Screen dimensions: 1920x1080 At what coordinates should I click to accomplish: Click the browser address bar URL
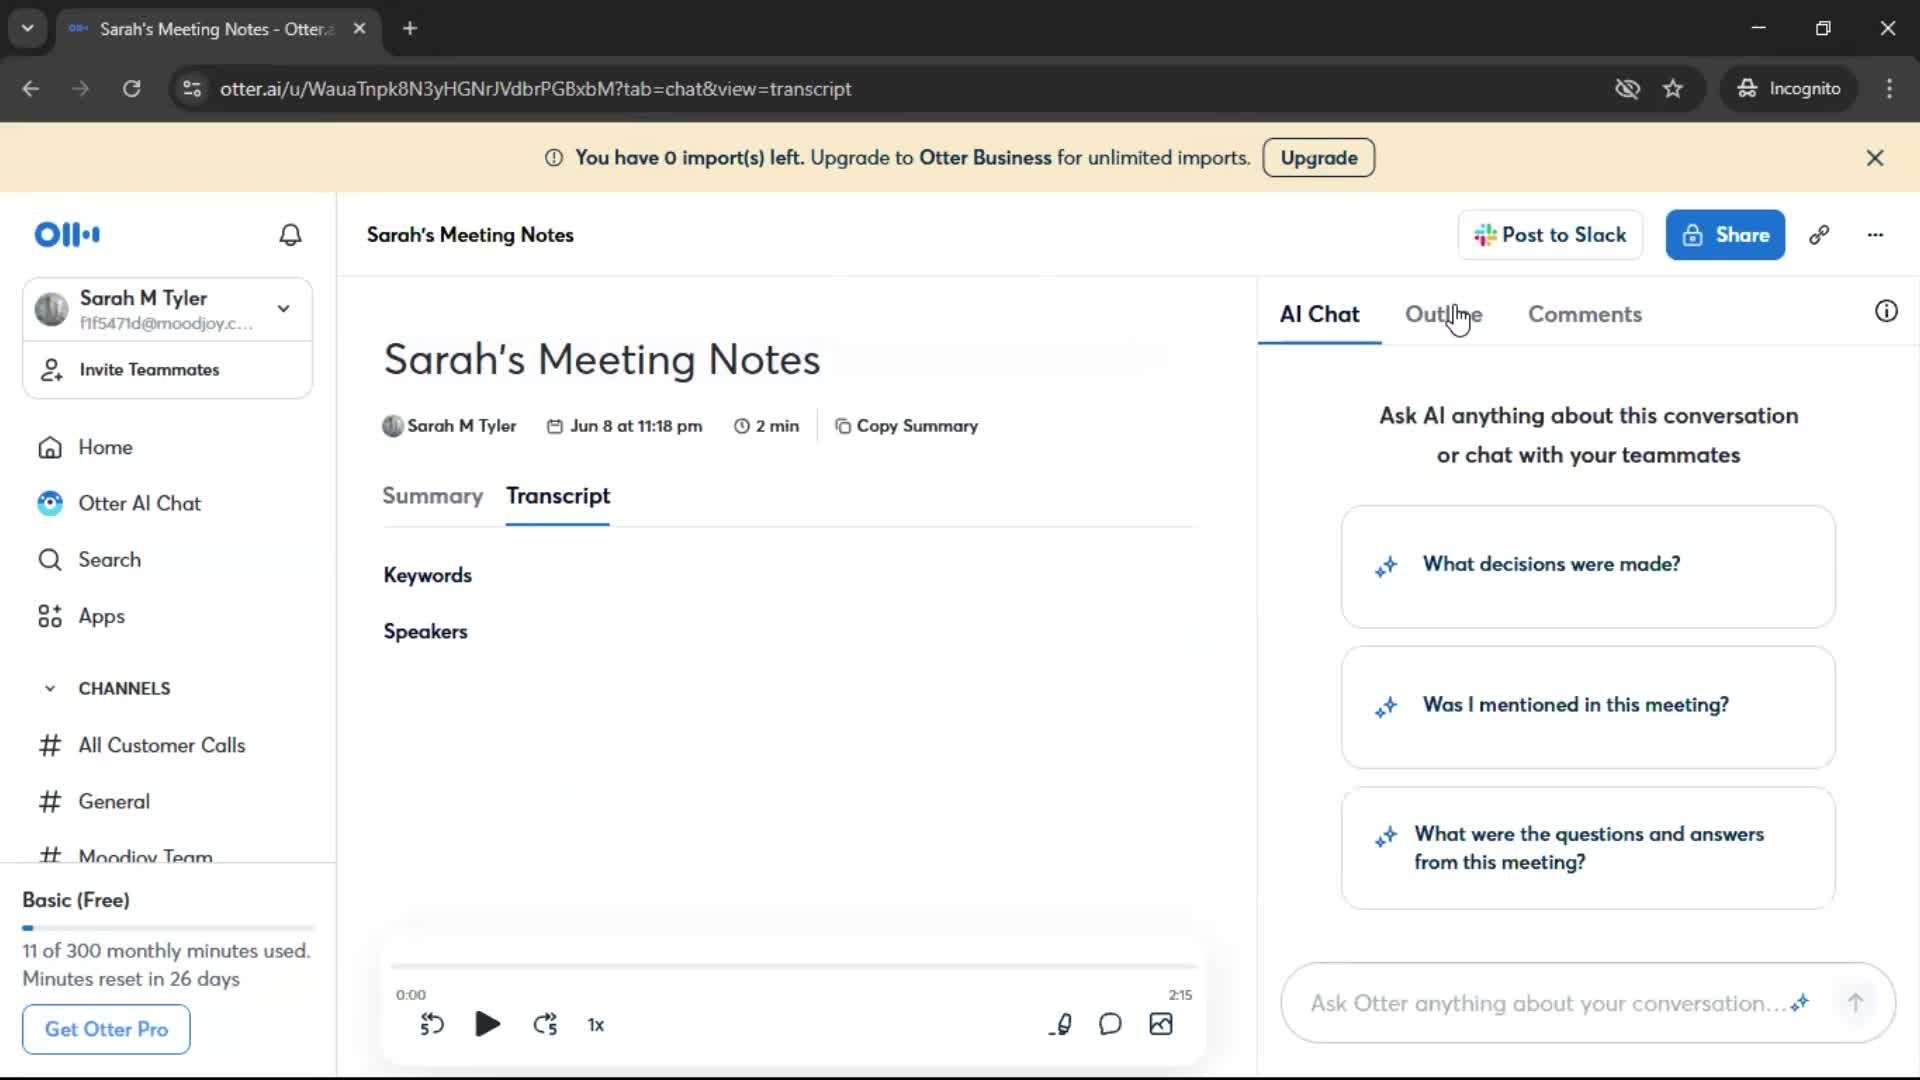tap(536, 89)
